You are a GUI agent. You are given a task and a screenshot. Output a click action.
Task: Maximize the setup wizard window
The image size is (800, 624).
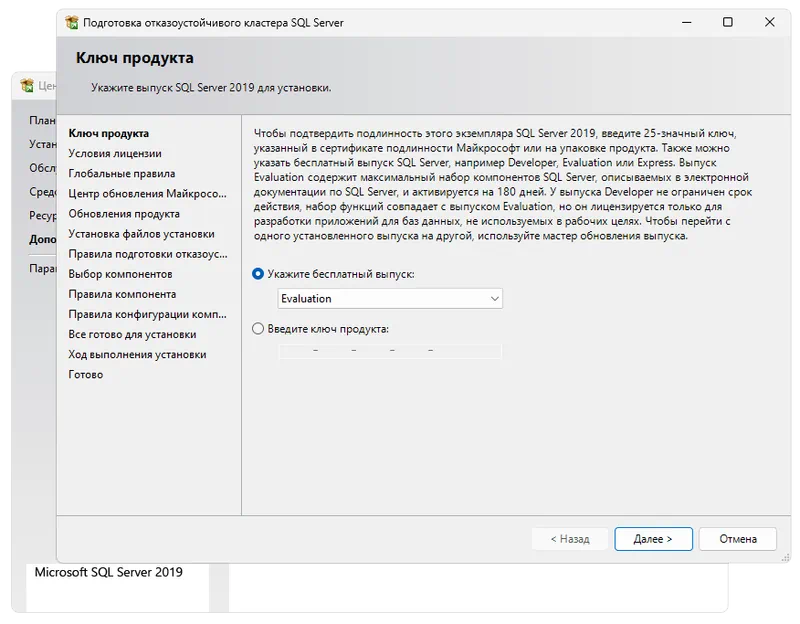point(728,22)
